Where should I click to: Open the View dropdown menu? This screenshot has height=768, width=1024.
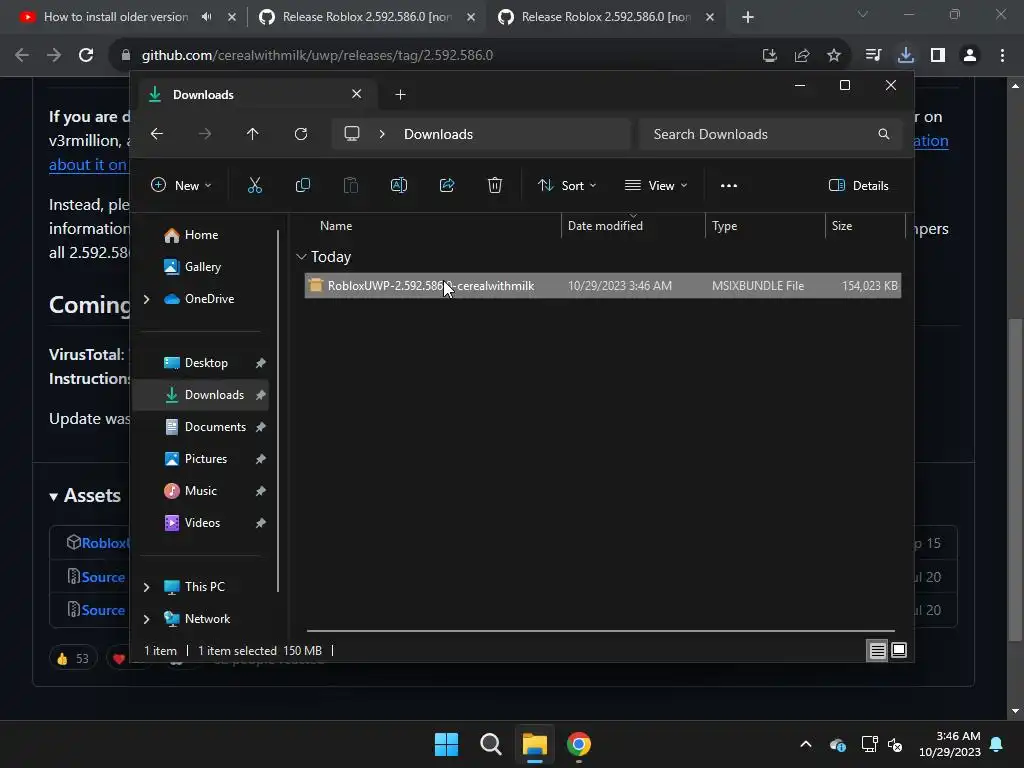[x=656, y=185]
